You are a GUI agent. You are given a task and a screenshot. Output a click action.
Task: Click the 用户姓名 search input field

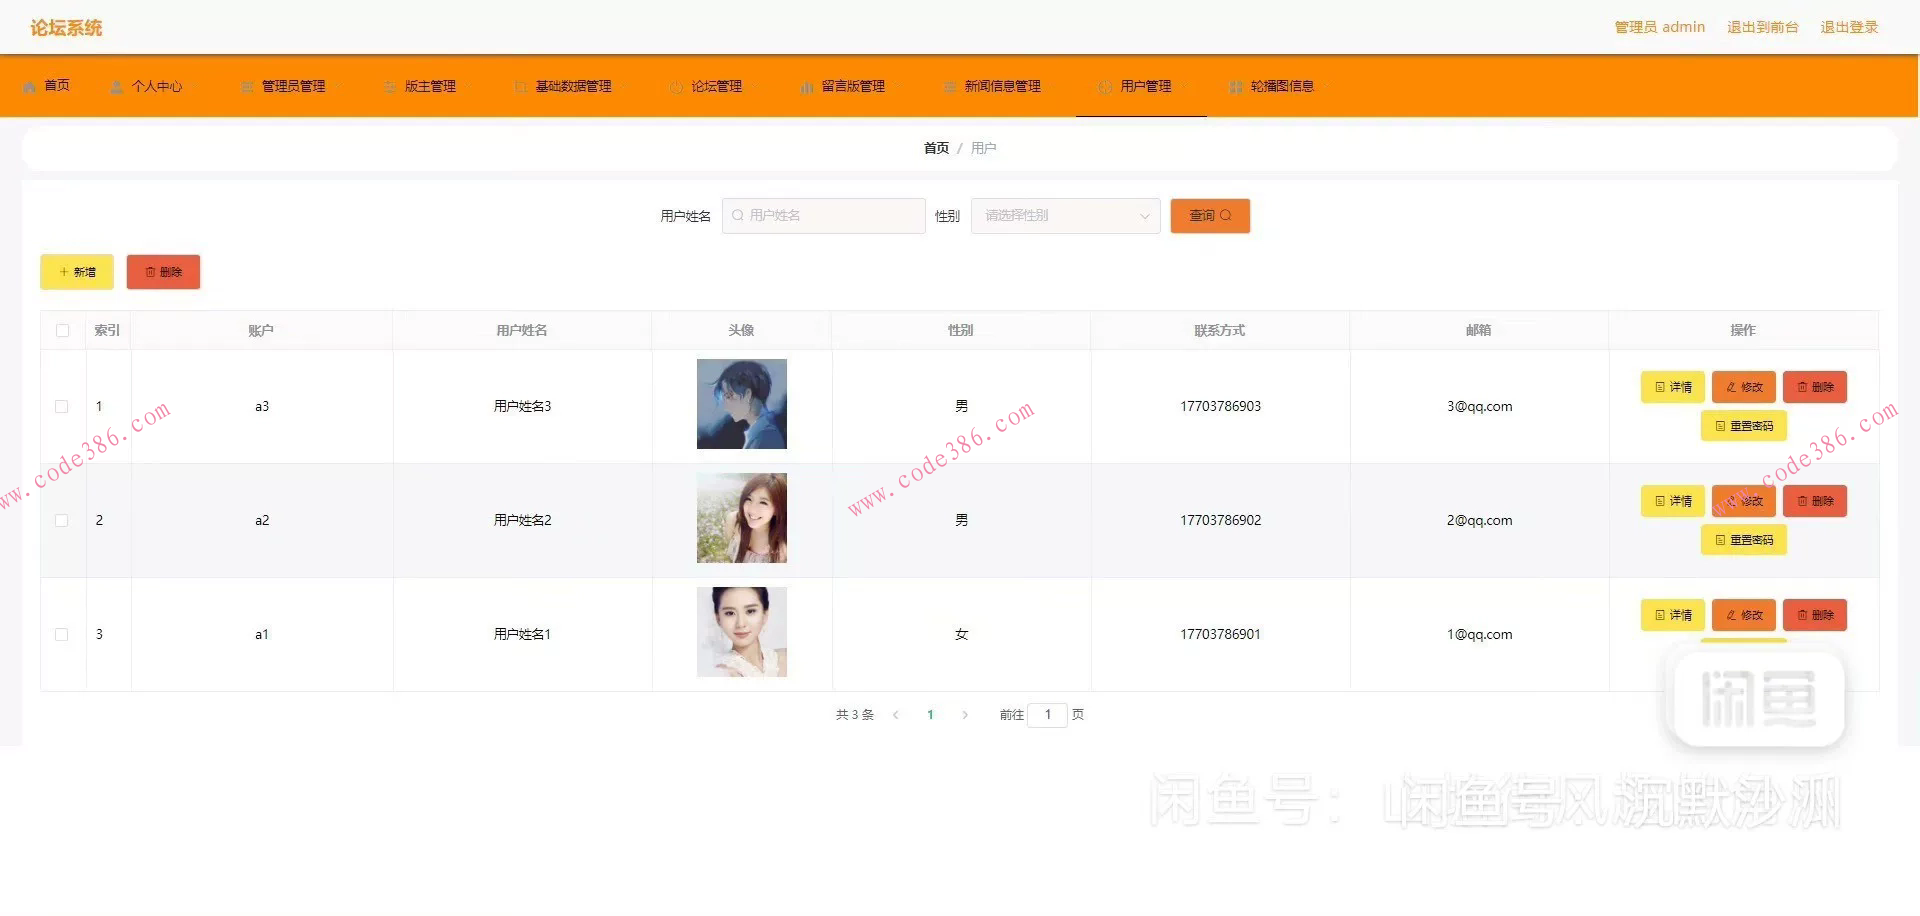[823, 215]
